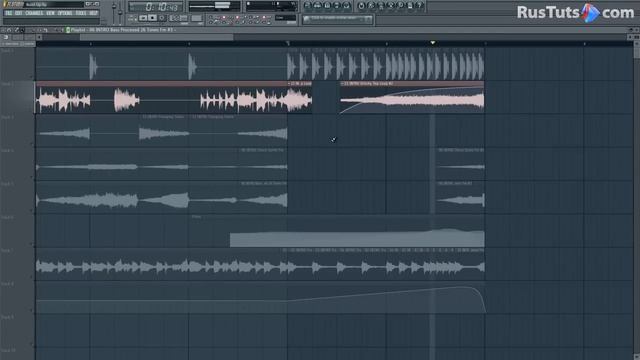Move the Playlist horizontal scrollbar thumb
Image resolution: width=640 pixels, height=360 pixels.
click(x=157, y=37)
